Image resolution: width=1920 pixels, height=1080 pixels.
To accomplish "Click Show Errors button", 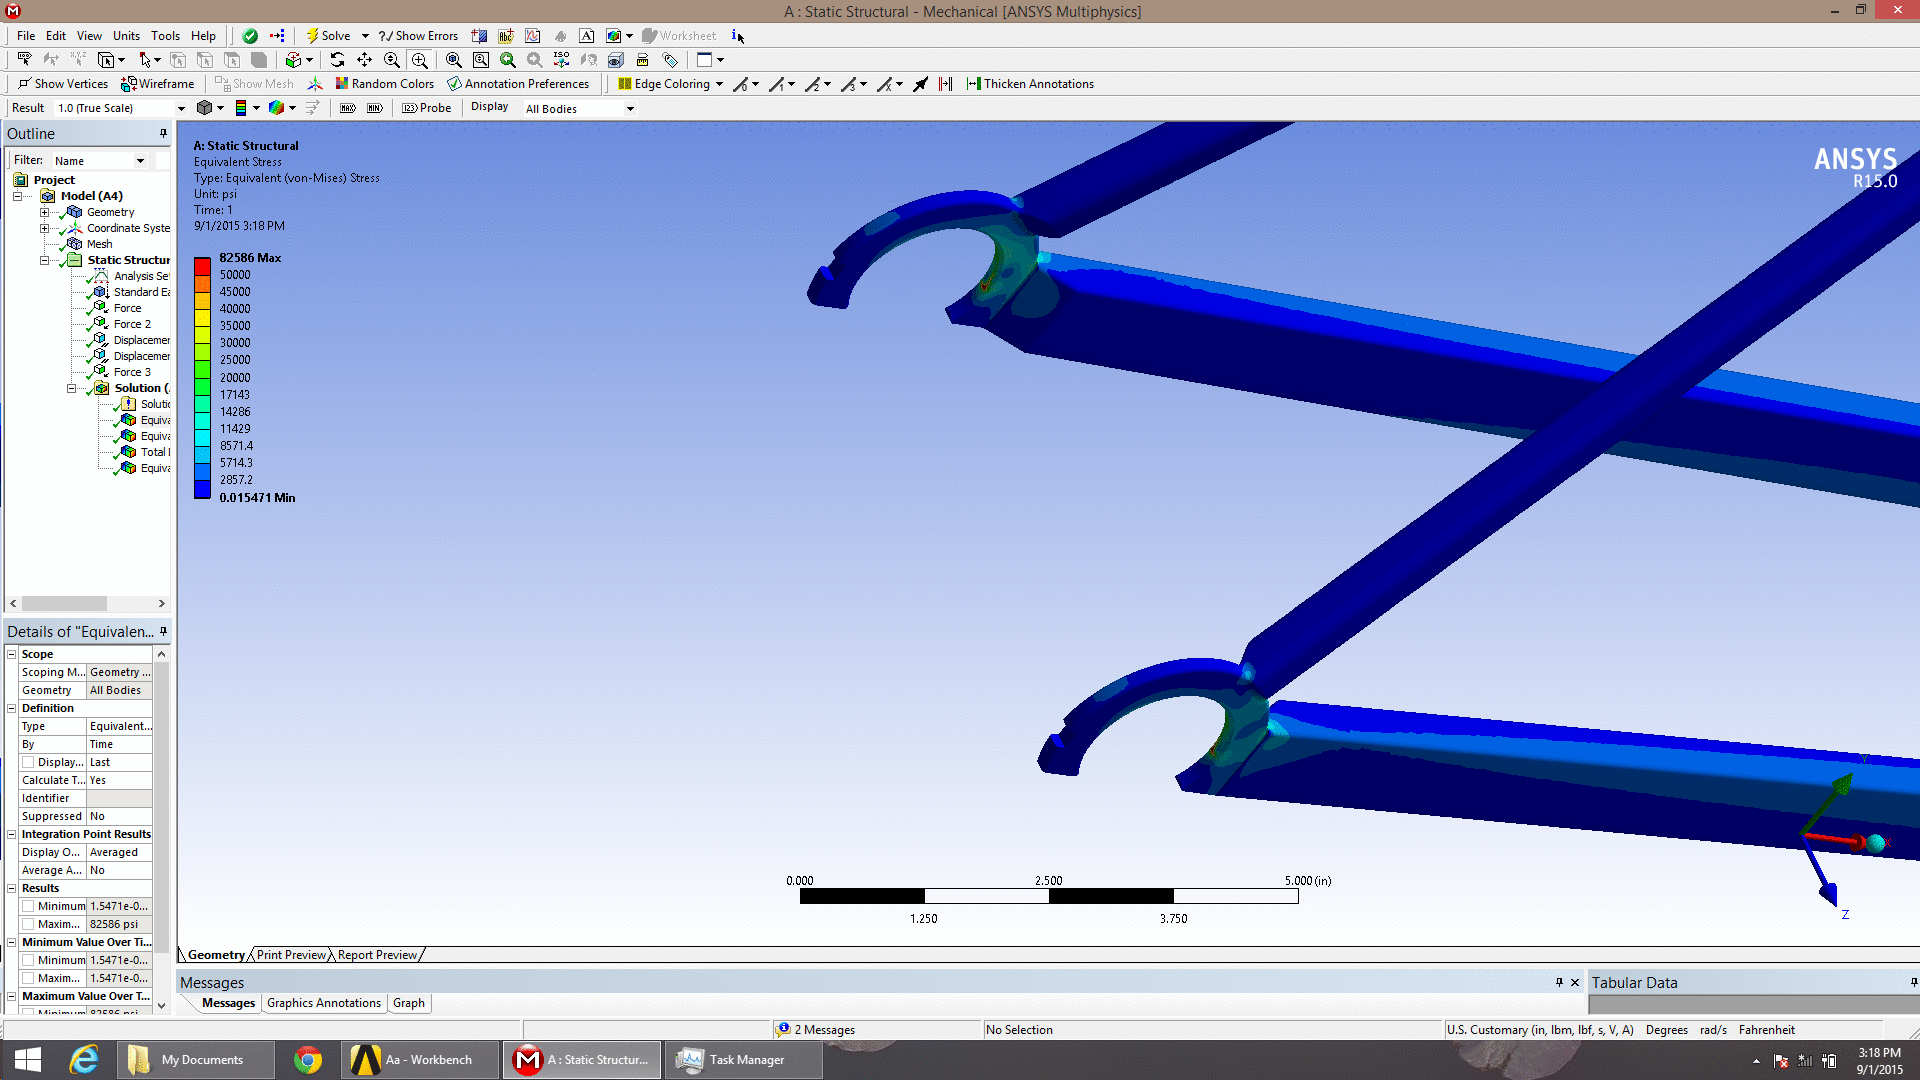I will (x=418, y=36).
